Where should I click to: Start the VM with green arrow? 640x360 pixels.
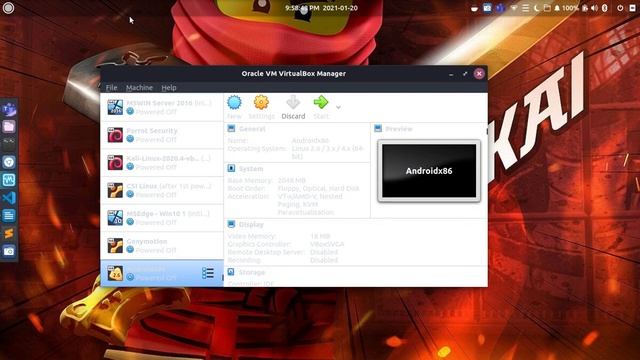321,102
